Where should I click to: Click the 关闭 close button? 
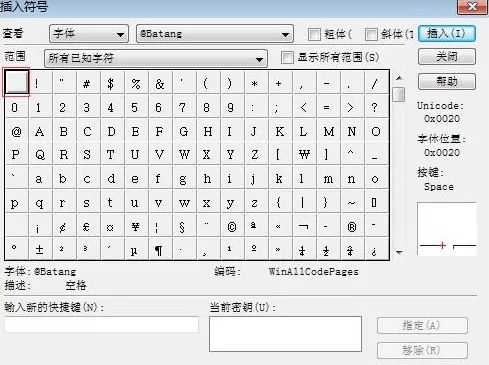coord(447,57)
